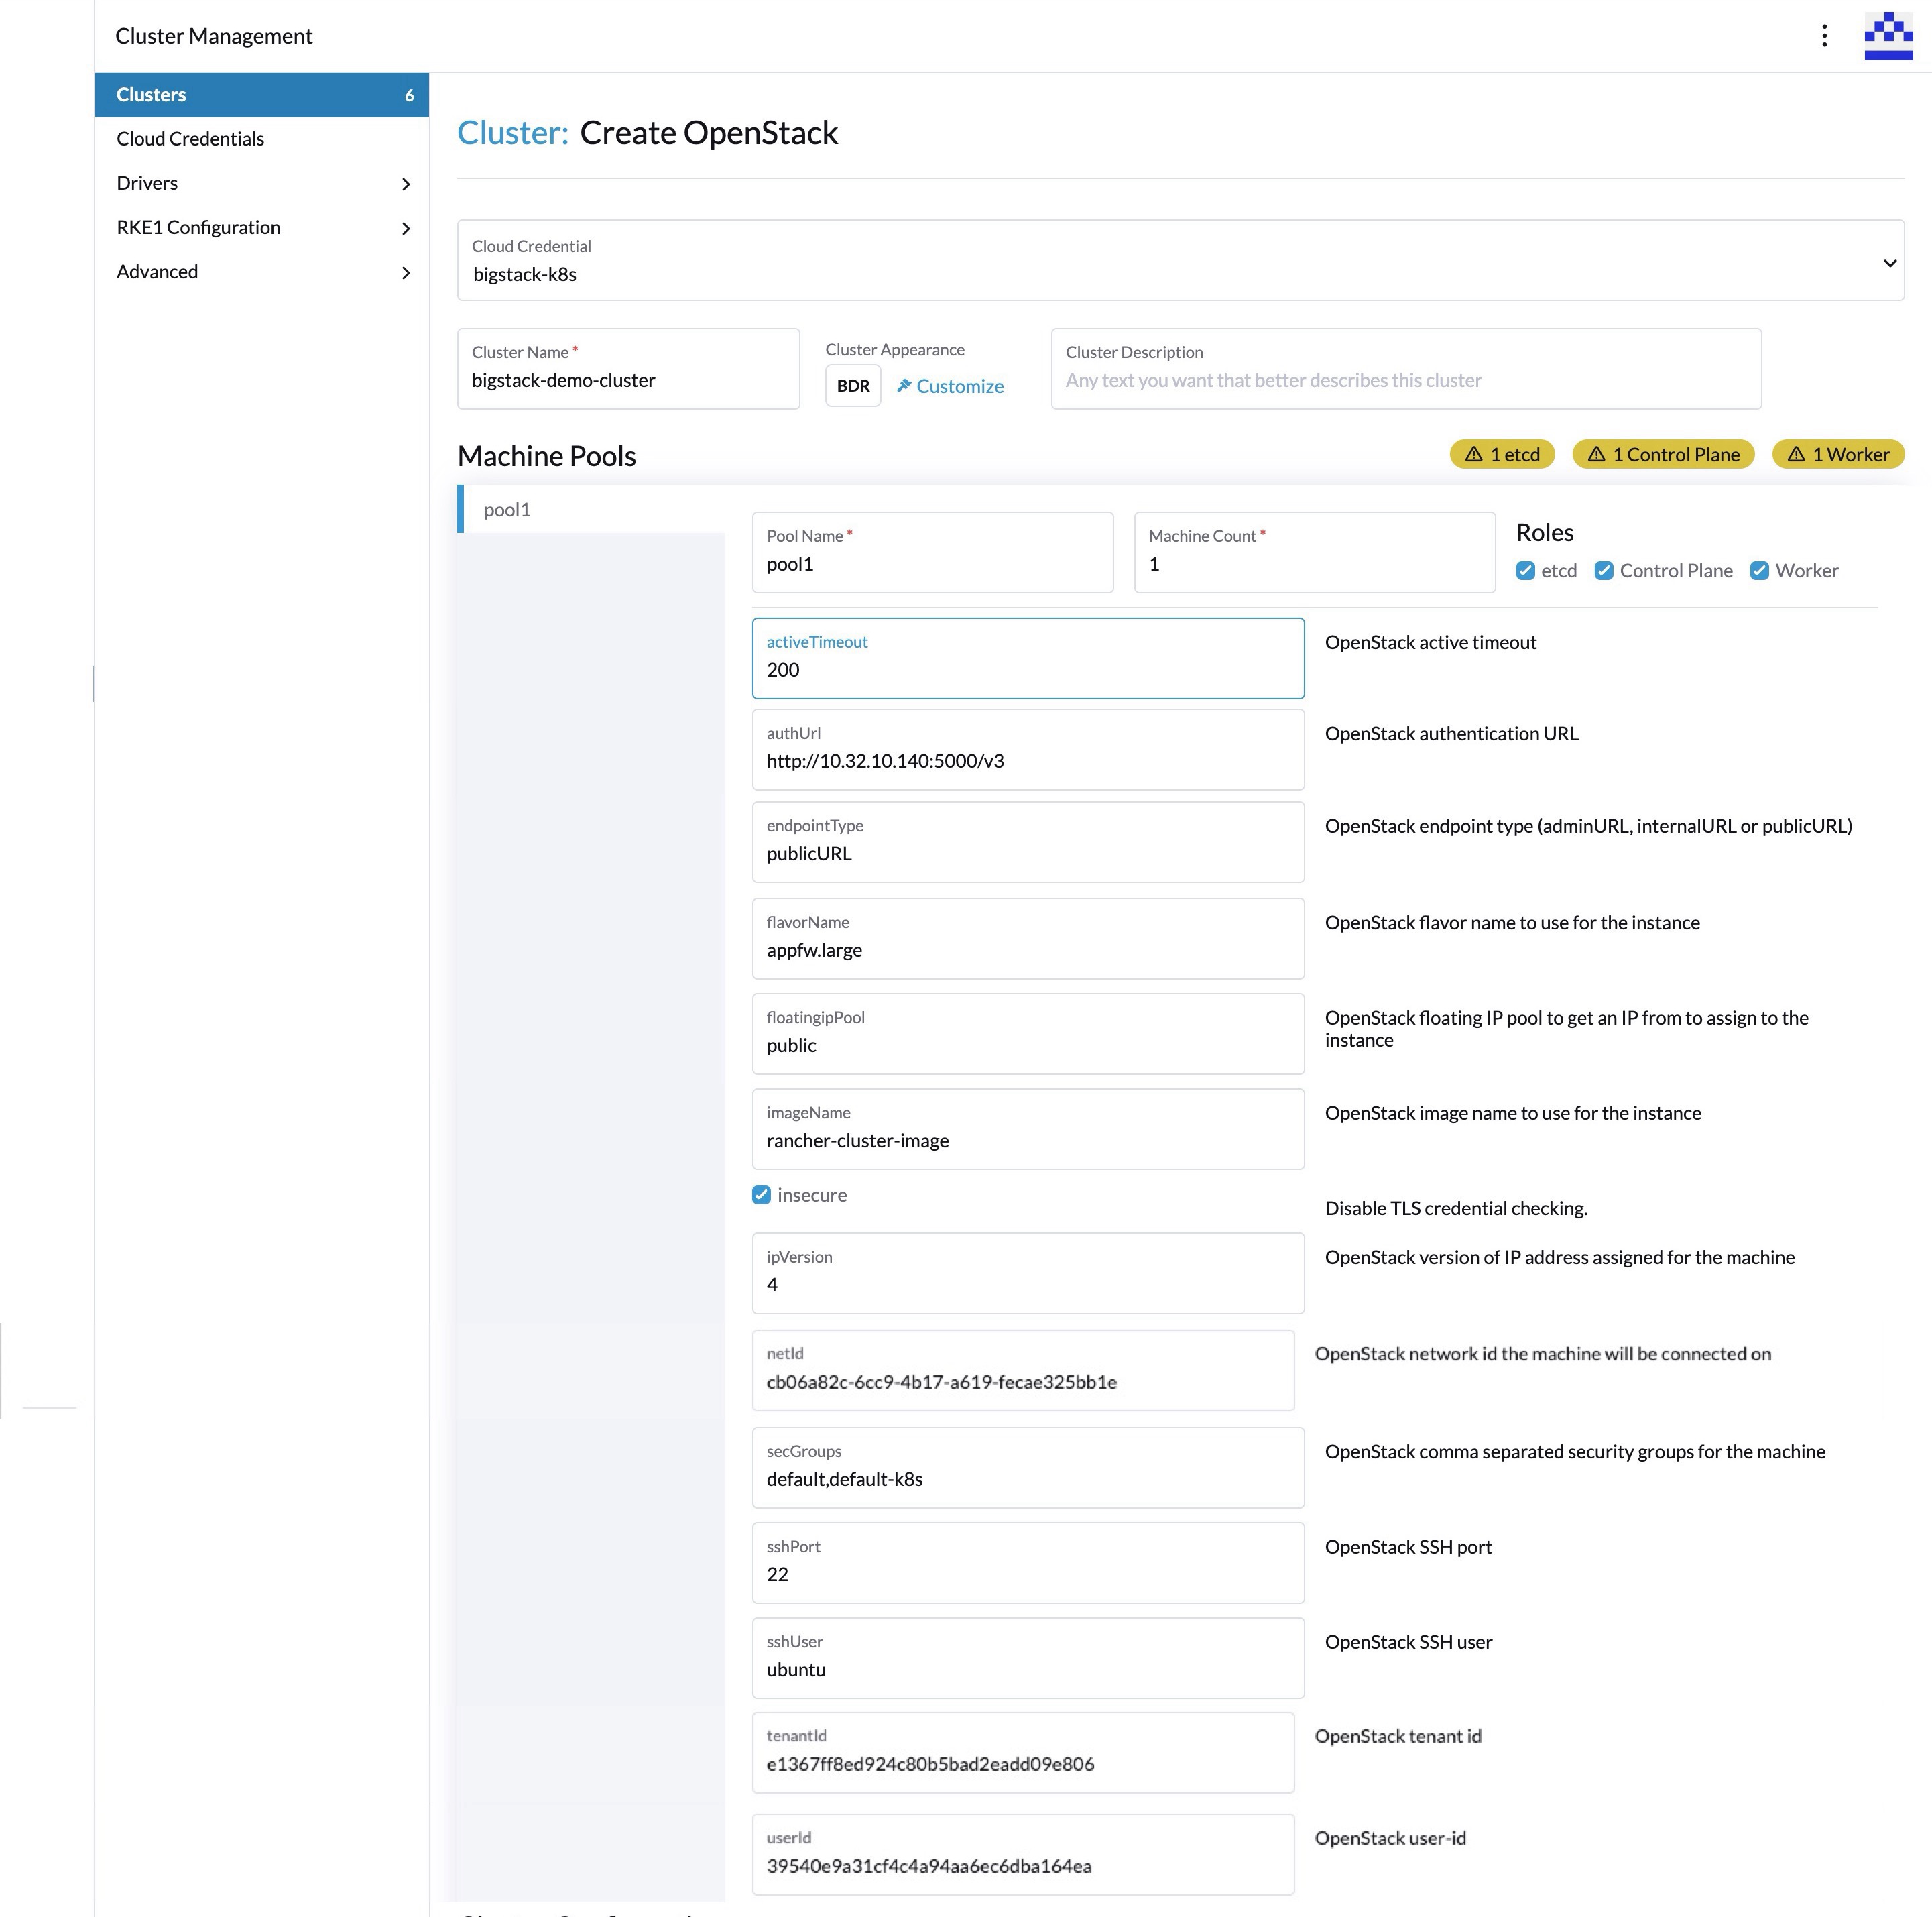The height and width of the screenshot is (1917, 1932).
Task: Expand the Drivers sidebar section
Action: point(262,183)
